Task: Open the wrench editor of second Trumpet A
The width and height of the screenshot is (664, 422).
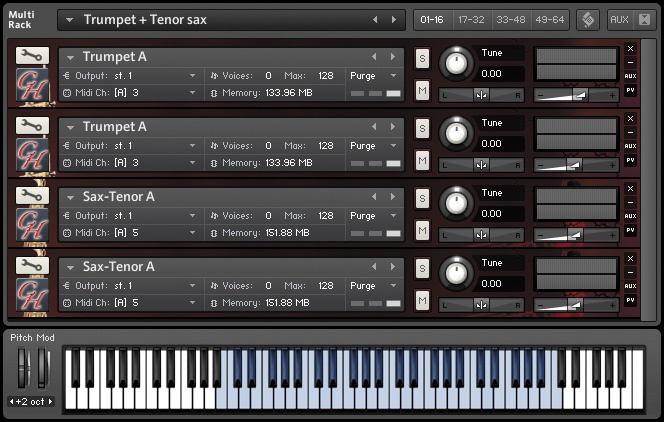Action: click(32, 125)
